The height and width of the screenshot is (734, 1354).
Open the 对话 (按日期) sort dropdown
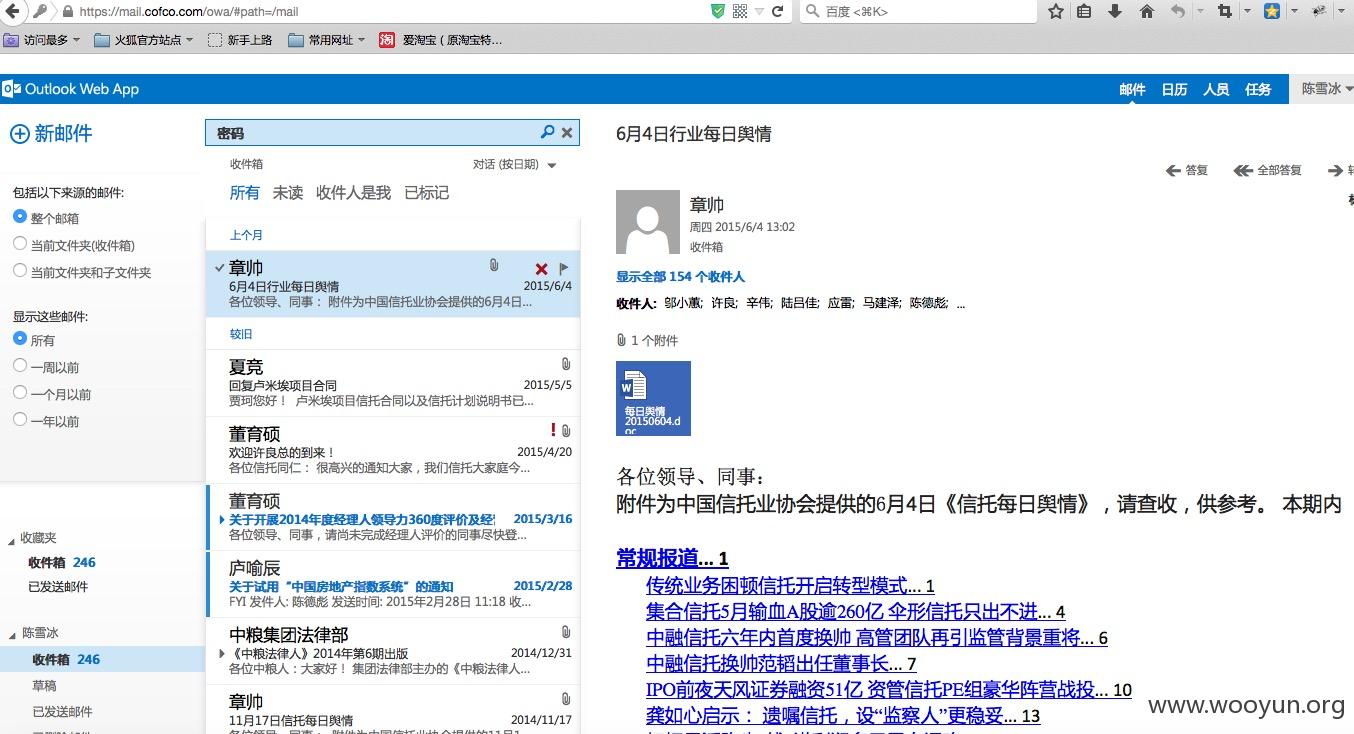tap(515, 164)
